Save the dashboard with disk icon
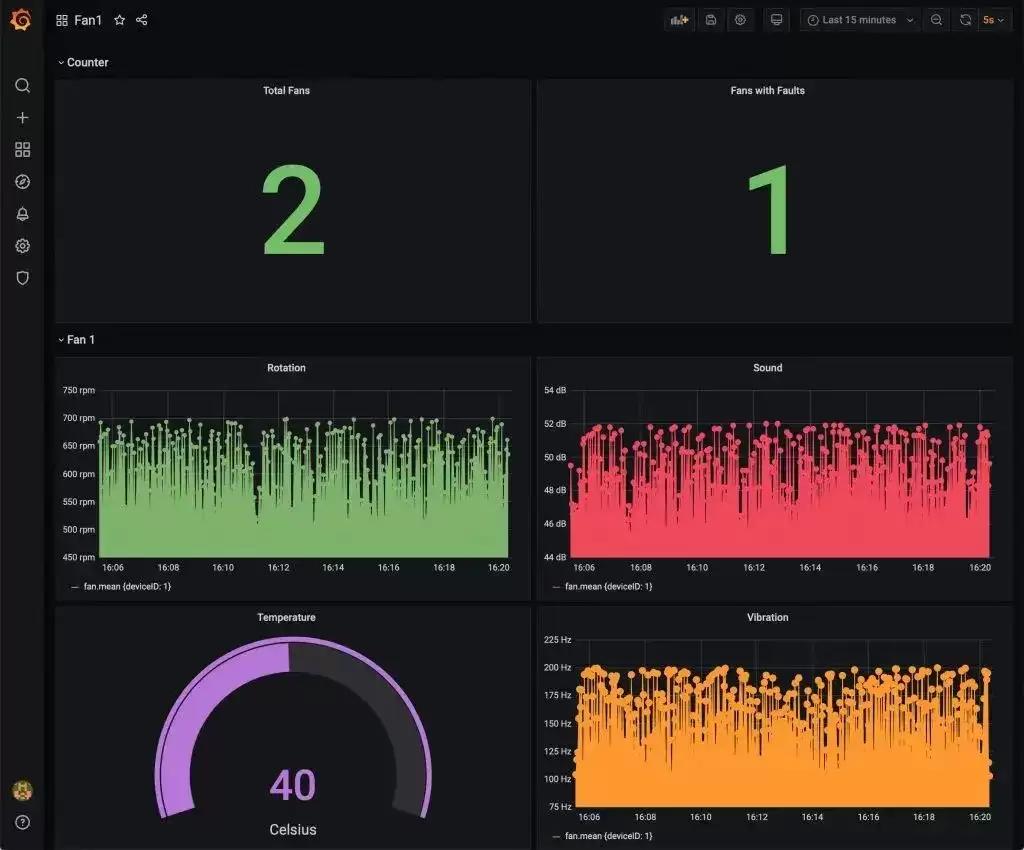 [711, 20]
